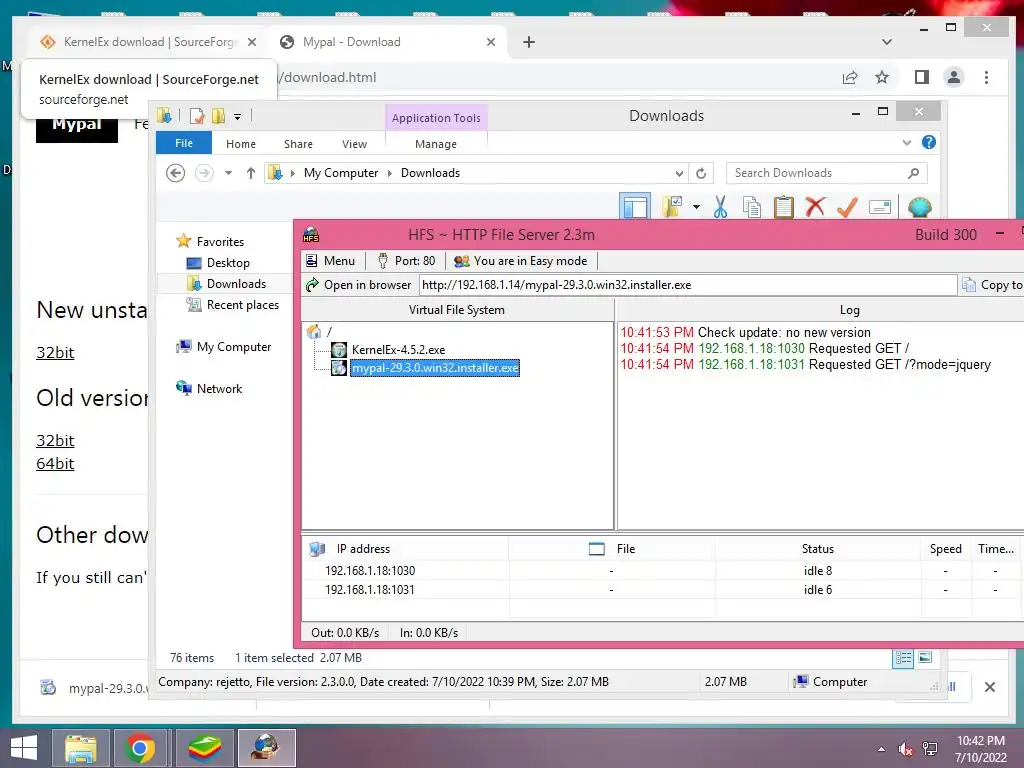This screenshot has width=1024, height=768.
Task: Click the preview pane layout icon in Explorer toolbar
Action: click(635, 207)
